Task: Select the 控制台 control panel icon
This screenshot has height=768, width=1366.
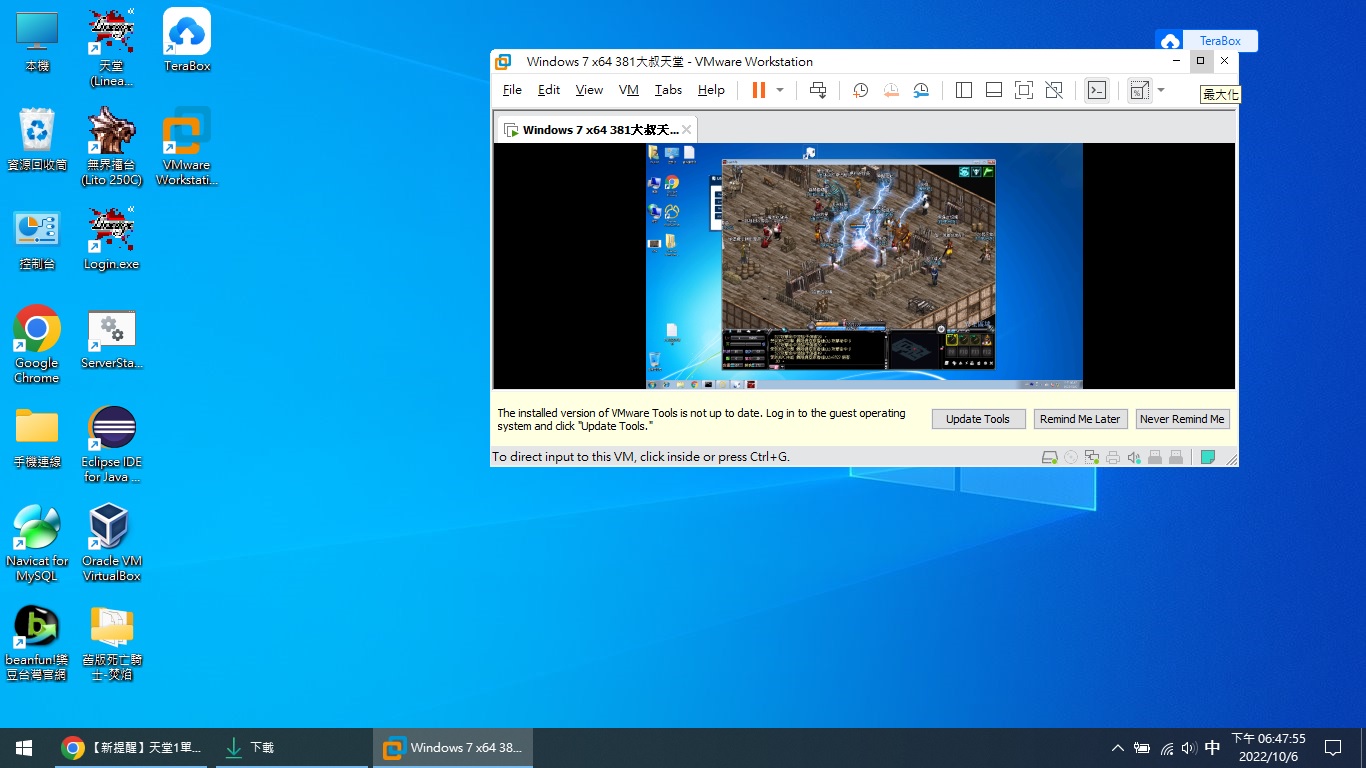Action: coord(37,240)
